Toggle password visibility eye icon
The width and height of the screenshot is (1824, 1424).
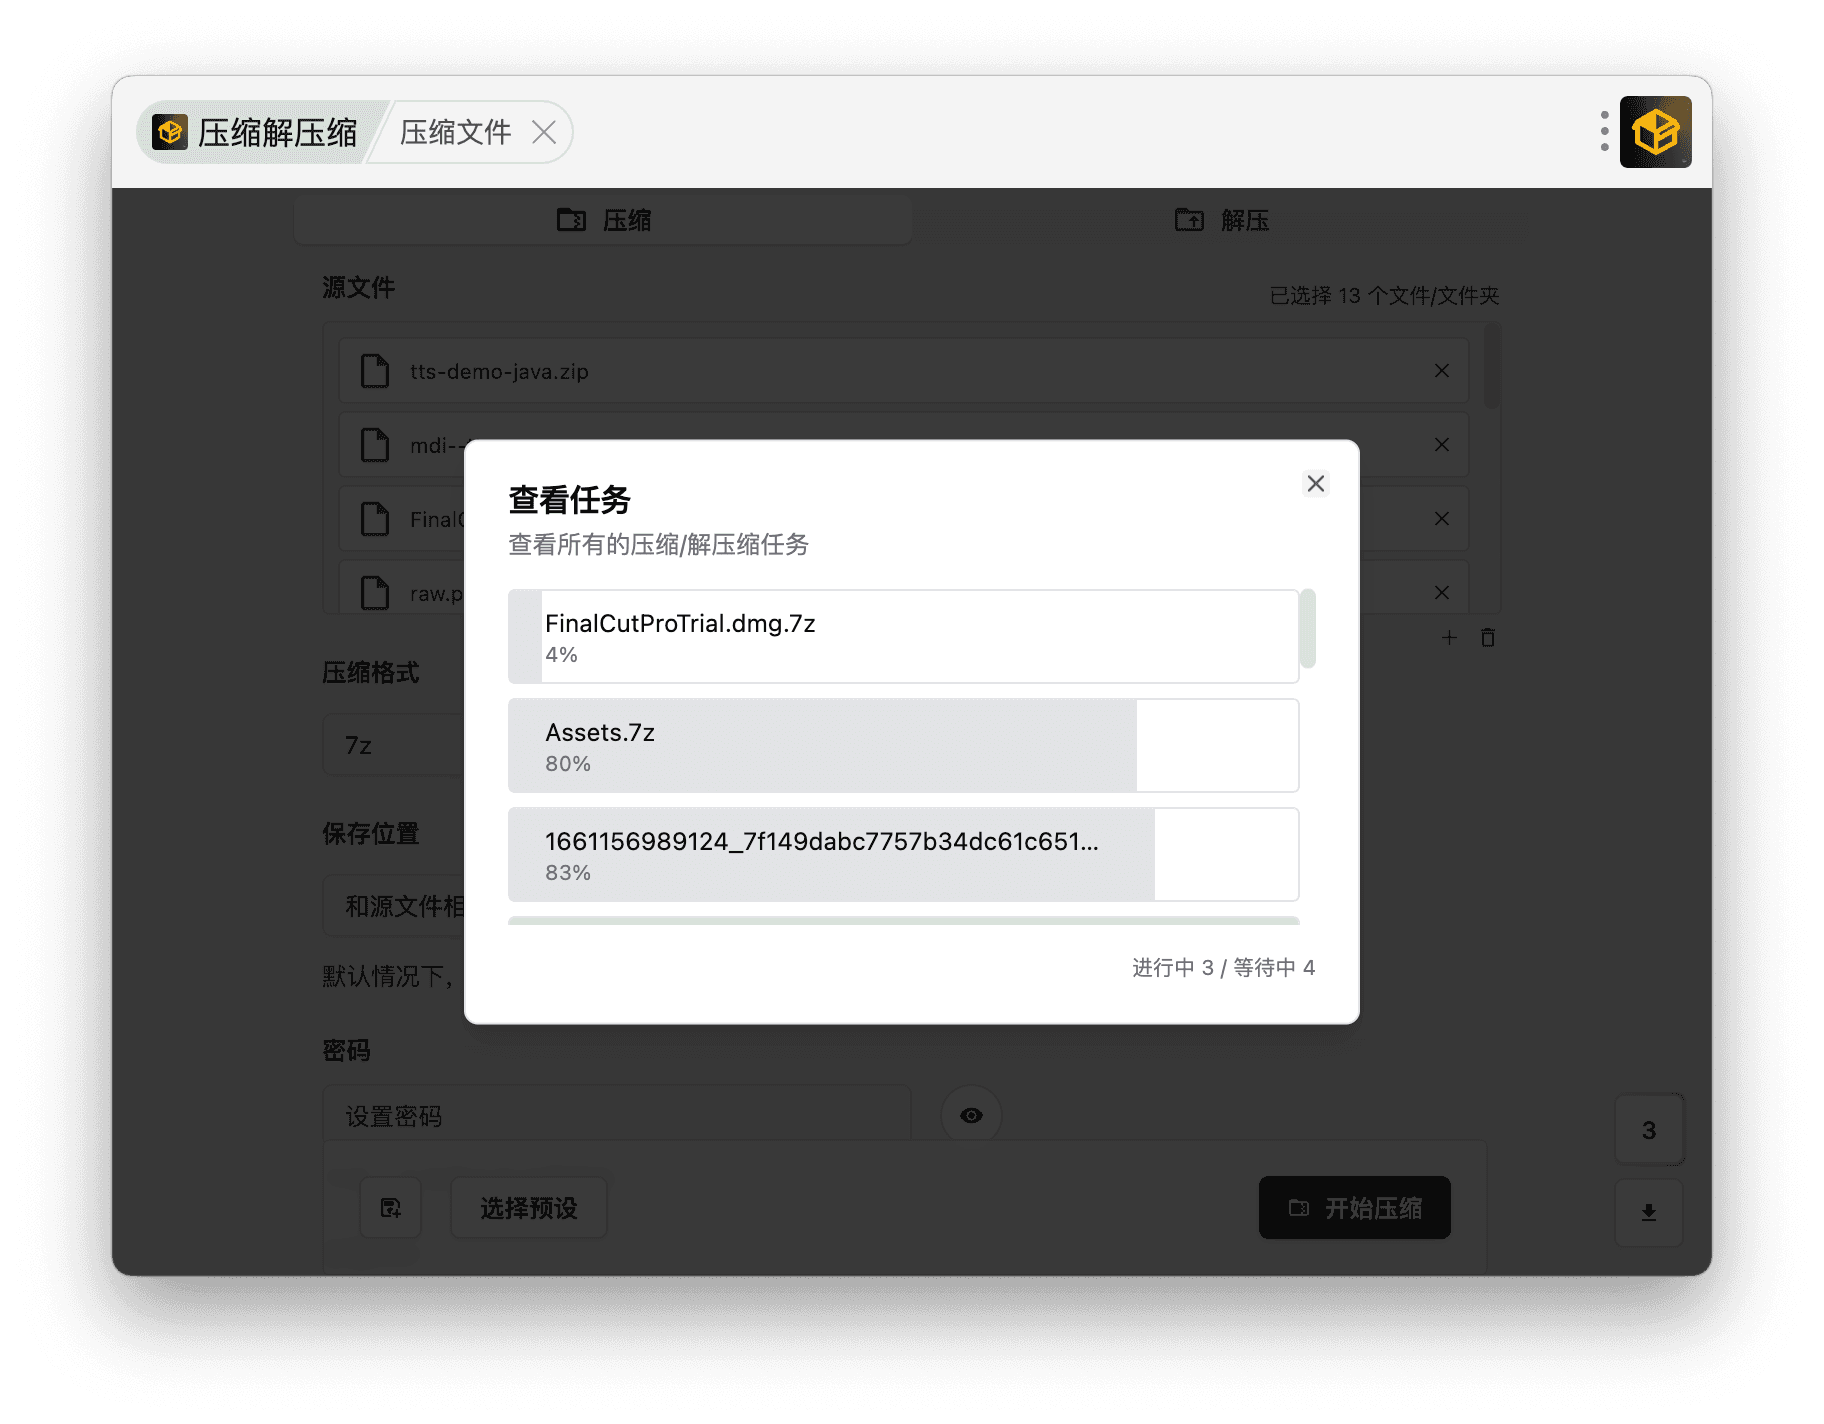pos(970,1115)
